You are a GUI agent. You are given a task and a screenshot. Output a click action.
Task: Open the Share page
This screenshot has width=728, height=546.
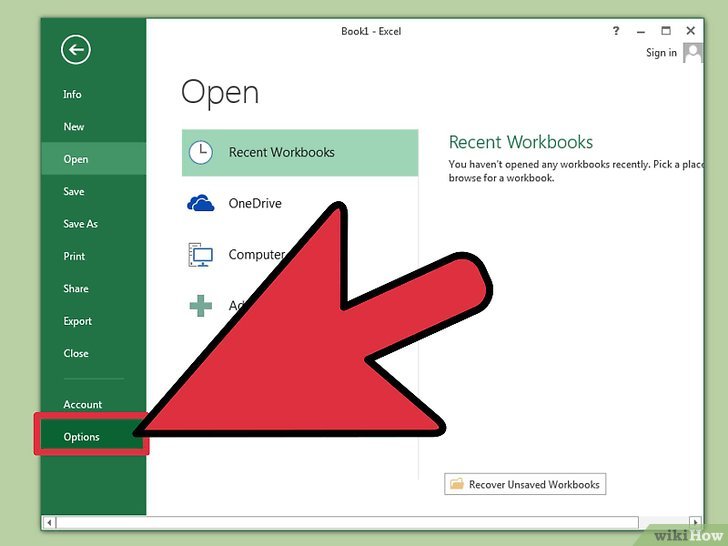coord(76,288)
